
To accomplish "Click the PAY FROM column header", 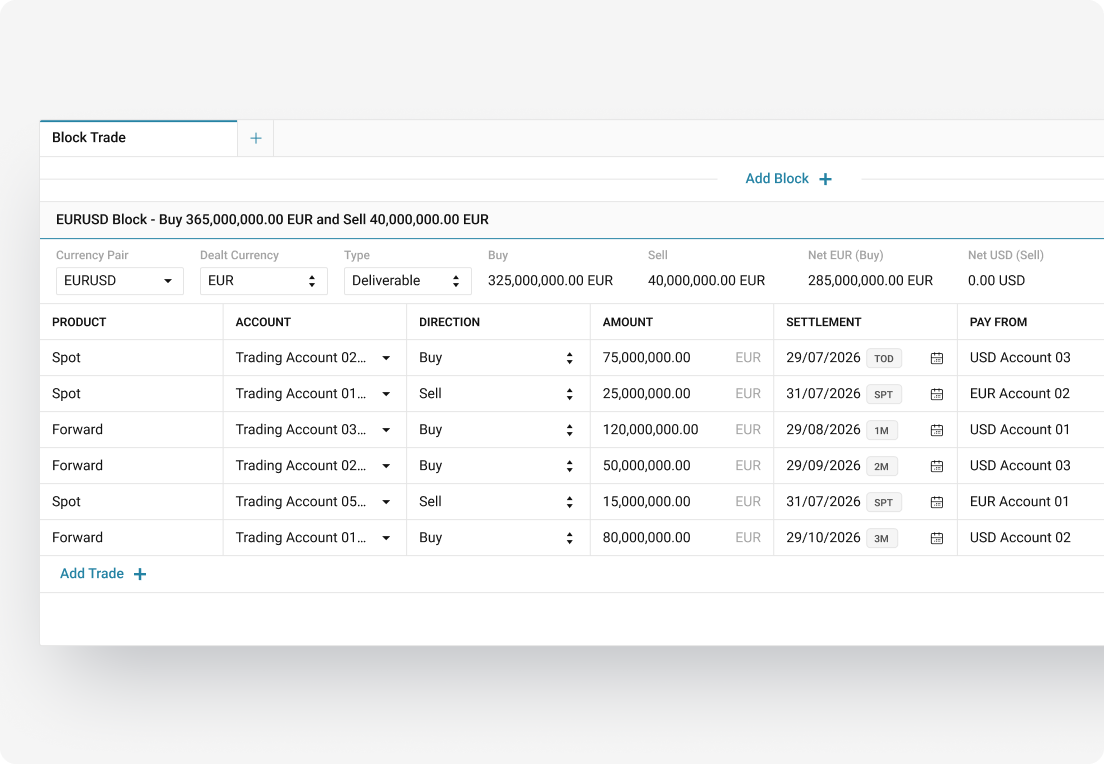I will click(998, 322).
